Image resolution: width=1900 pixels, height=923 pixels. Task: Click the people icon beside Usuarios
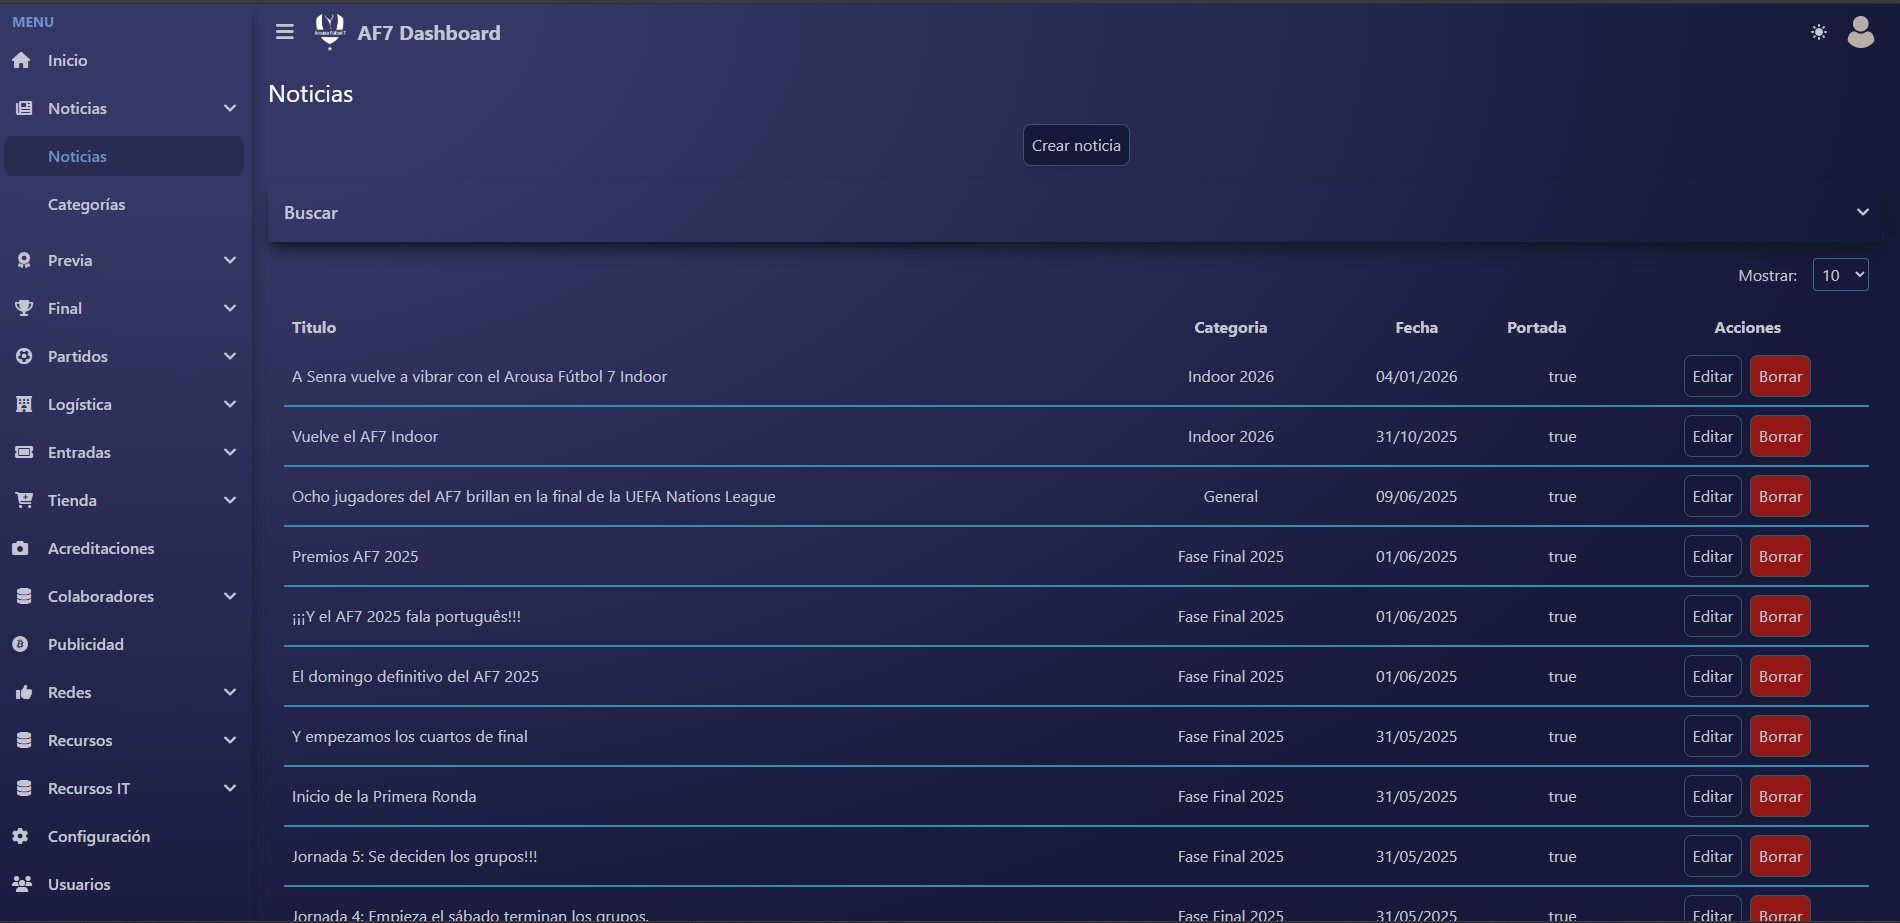[x=22, y=884]
